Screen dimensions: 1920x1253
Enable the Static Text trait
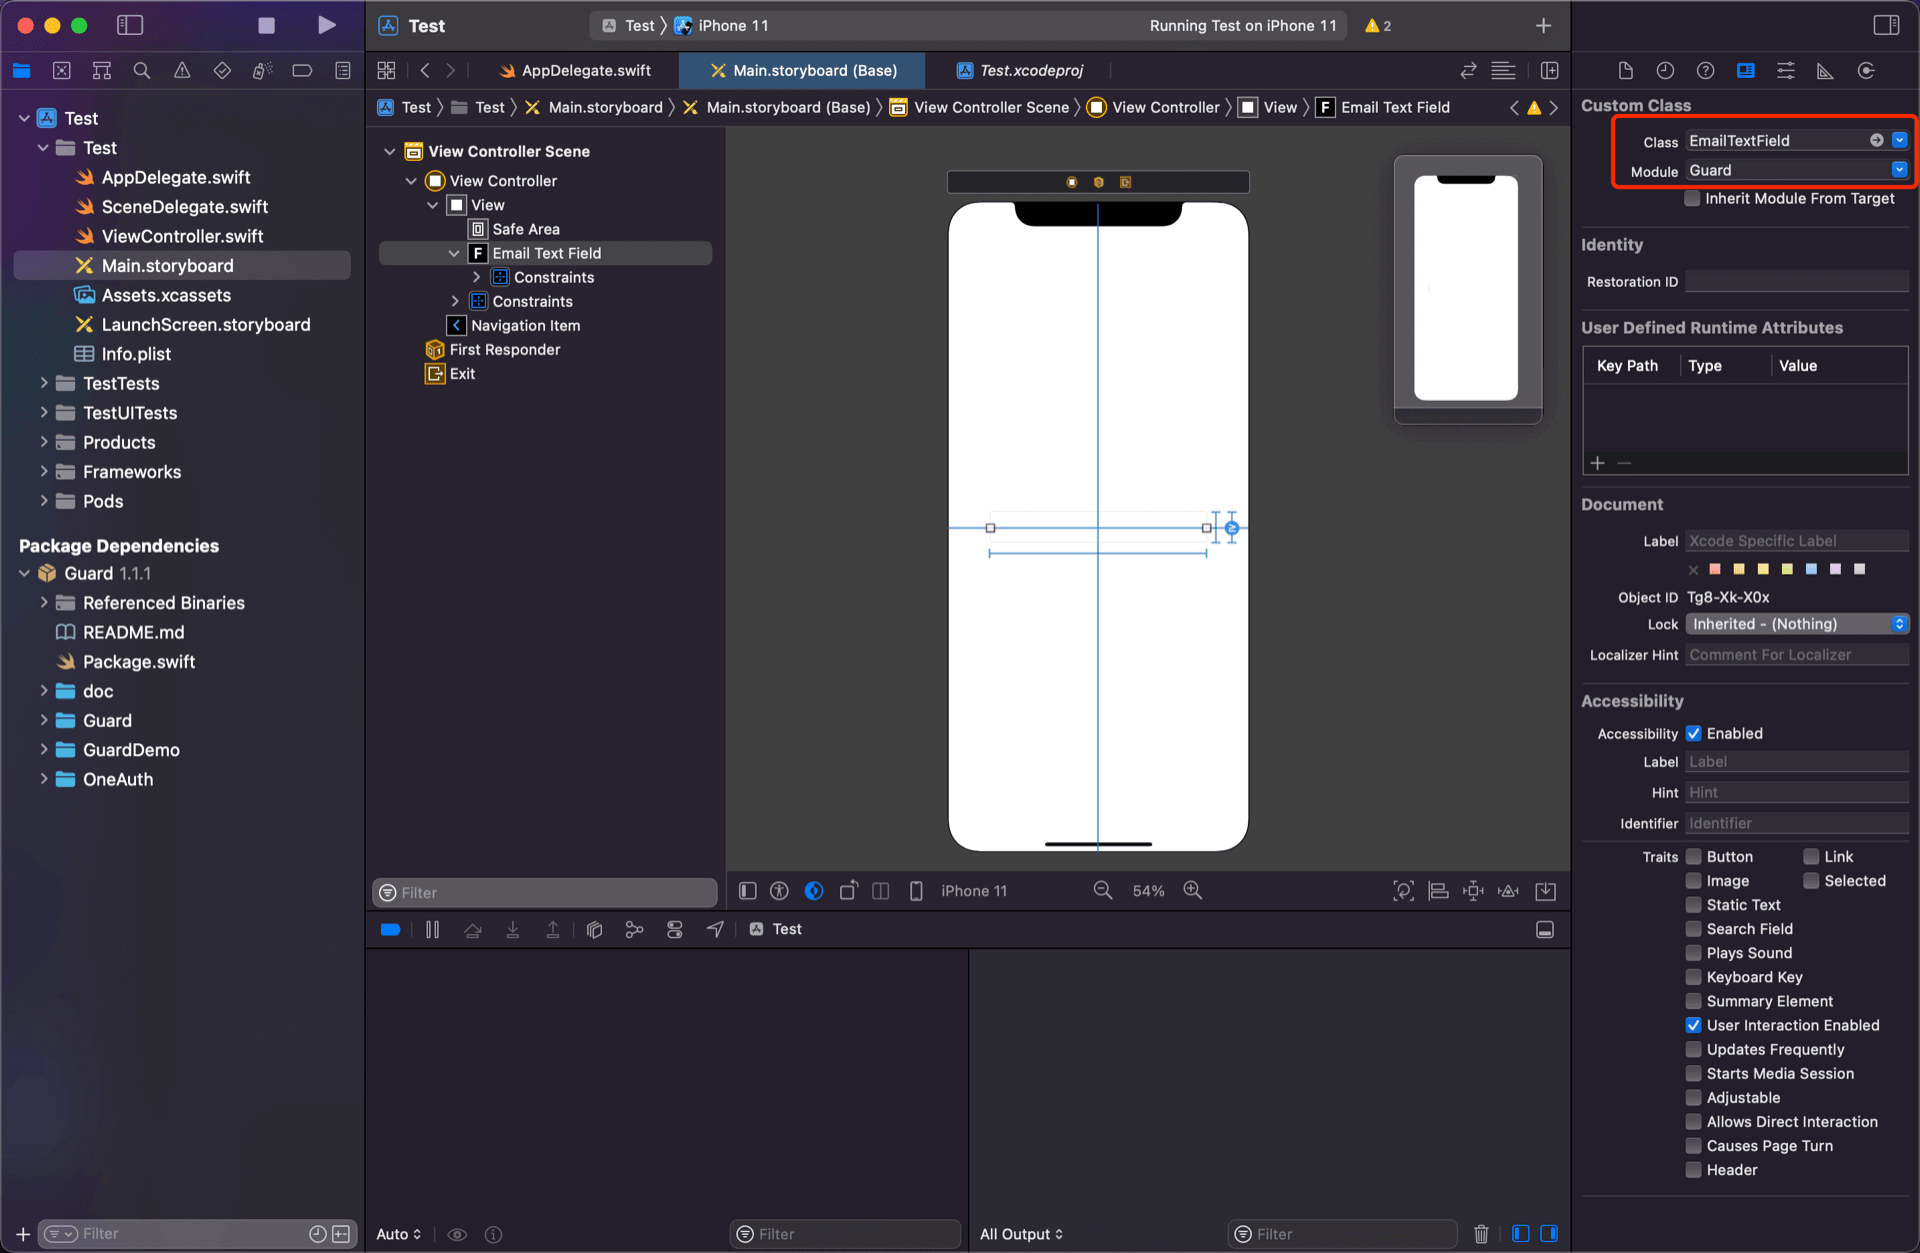(x=1693, y=904)
